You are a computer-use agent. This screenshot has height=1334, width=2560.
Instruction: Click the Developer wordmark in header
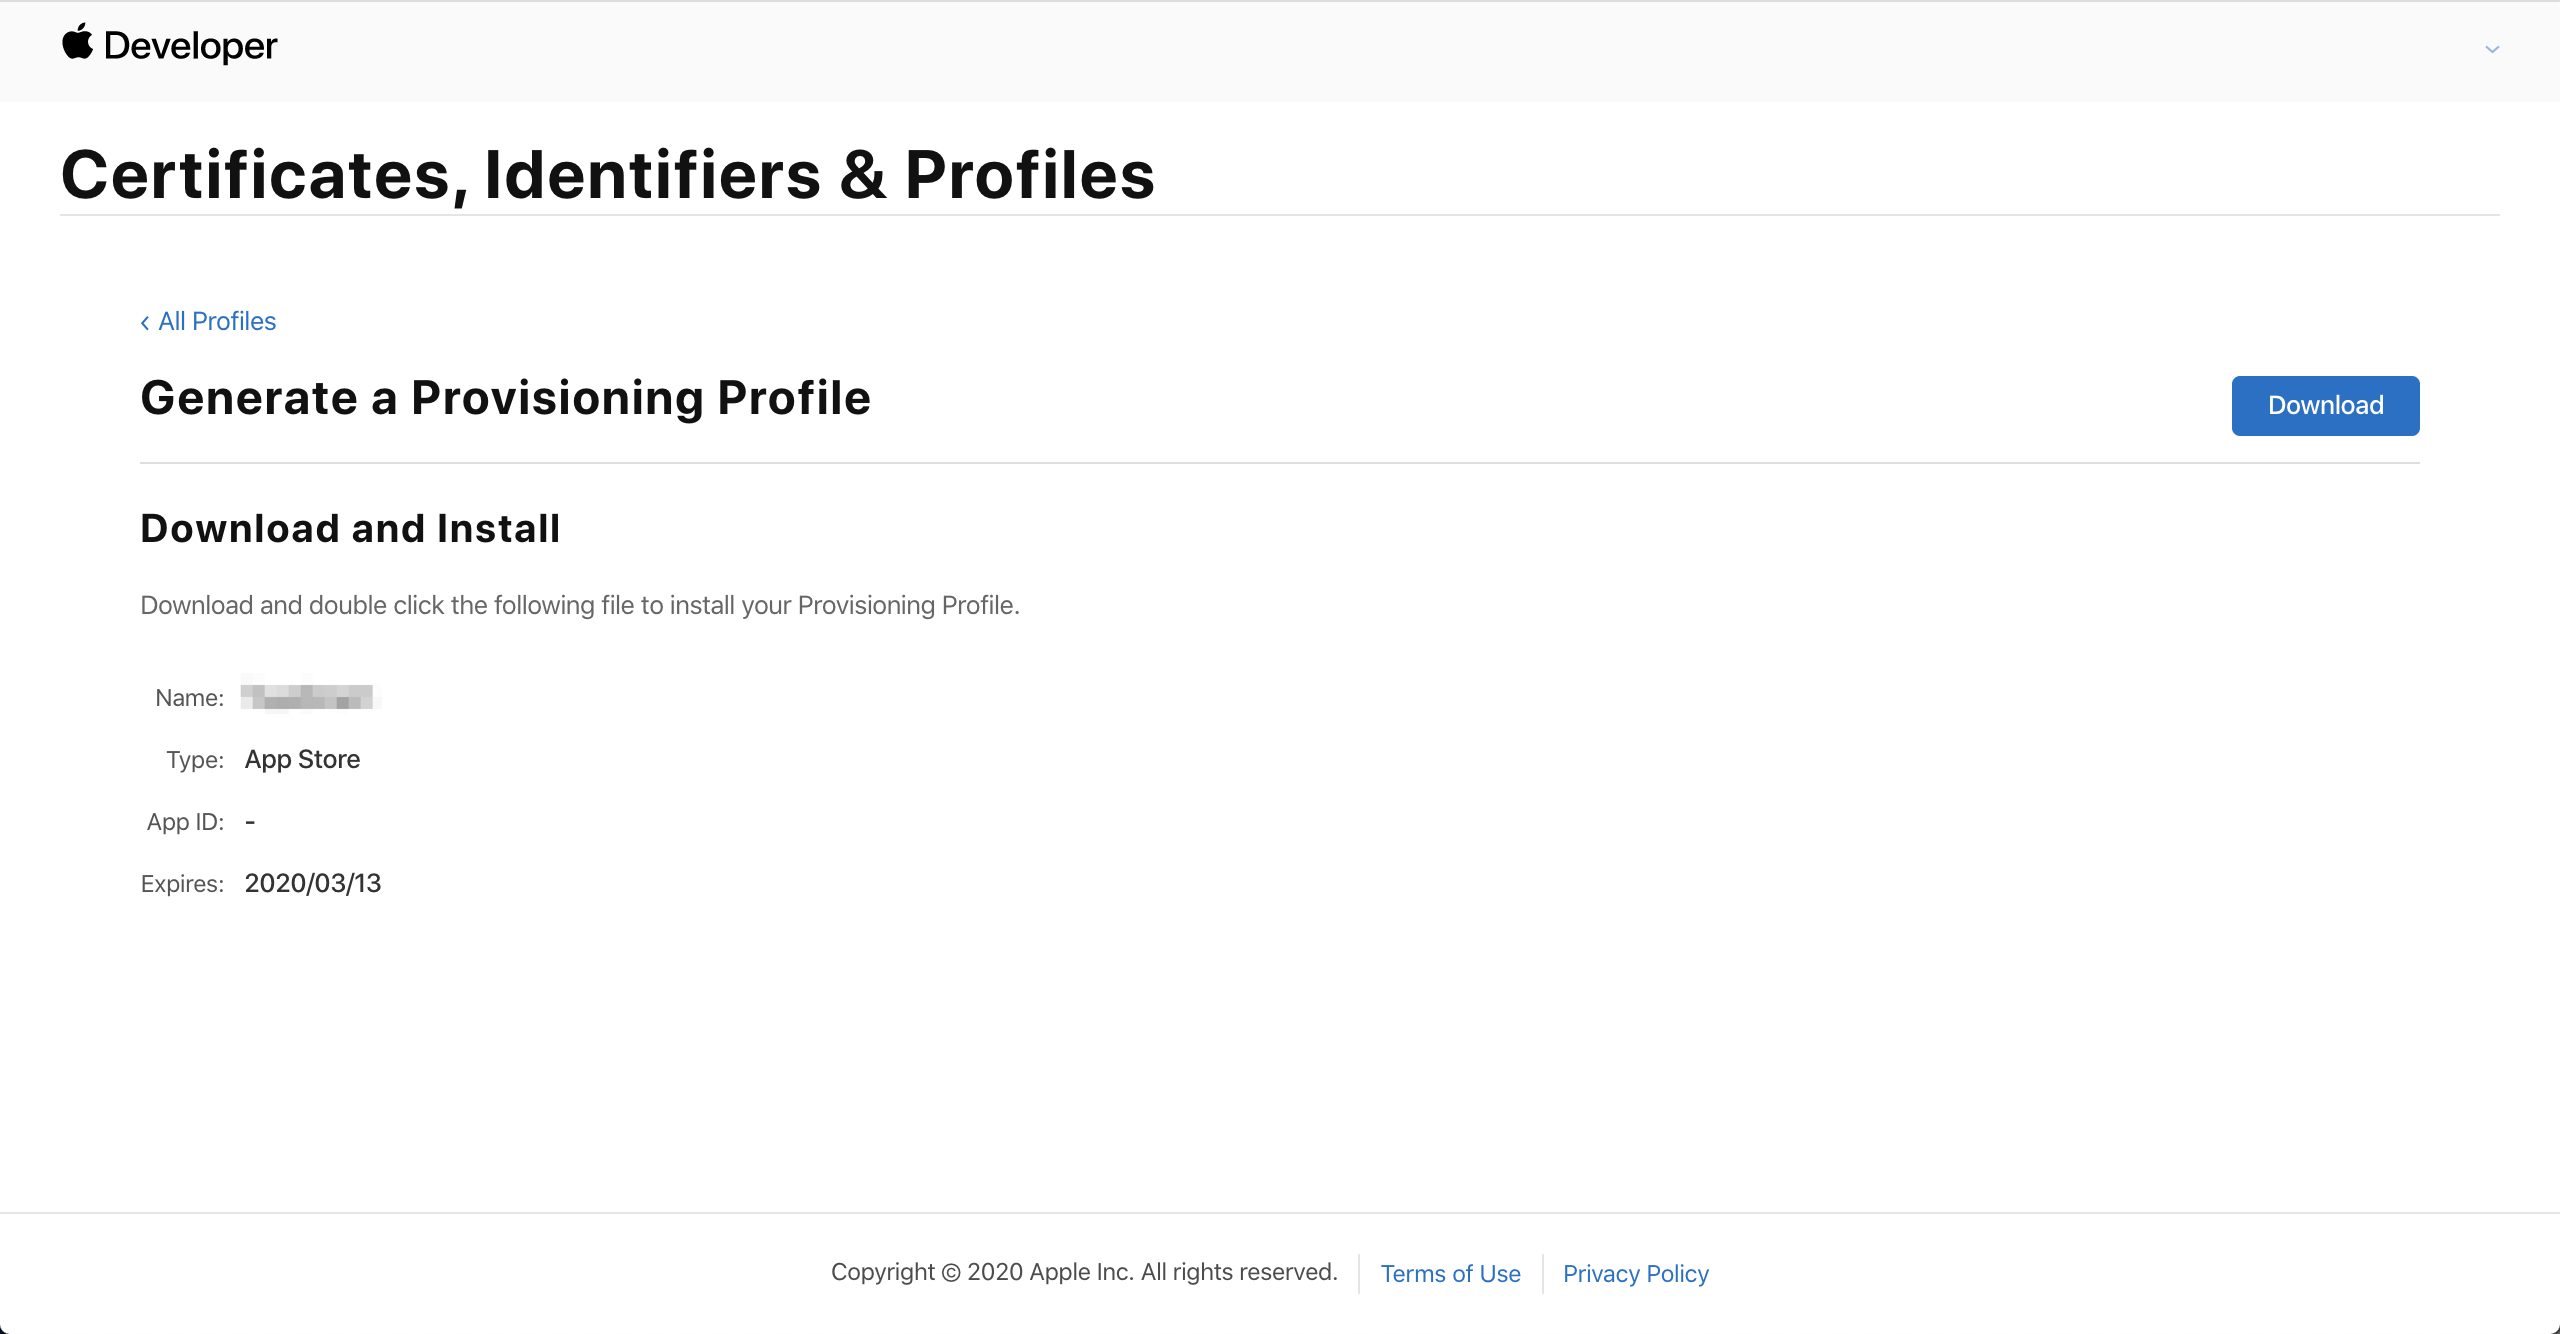pyautogui.click(x=190, y=46)
